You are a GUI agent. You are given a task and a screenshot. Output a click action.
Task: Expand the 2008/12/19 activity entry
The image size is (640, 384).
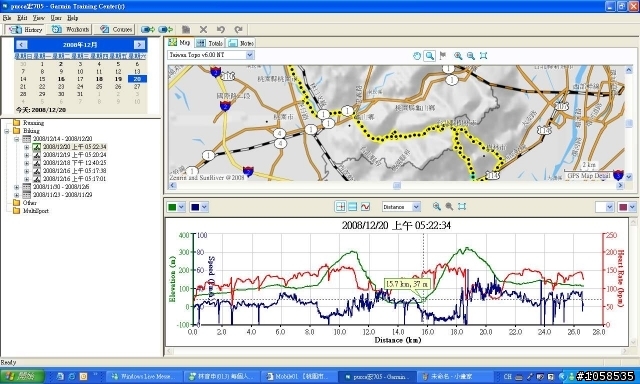[27, 155]
